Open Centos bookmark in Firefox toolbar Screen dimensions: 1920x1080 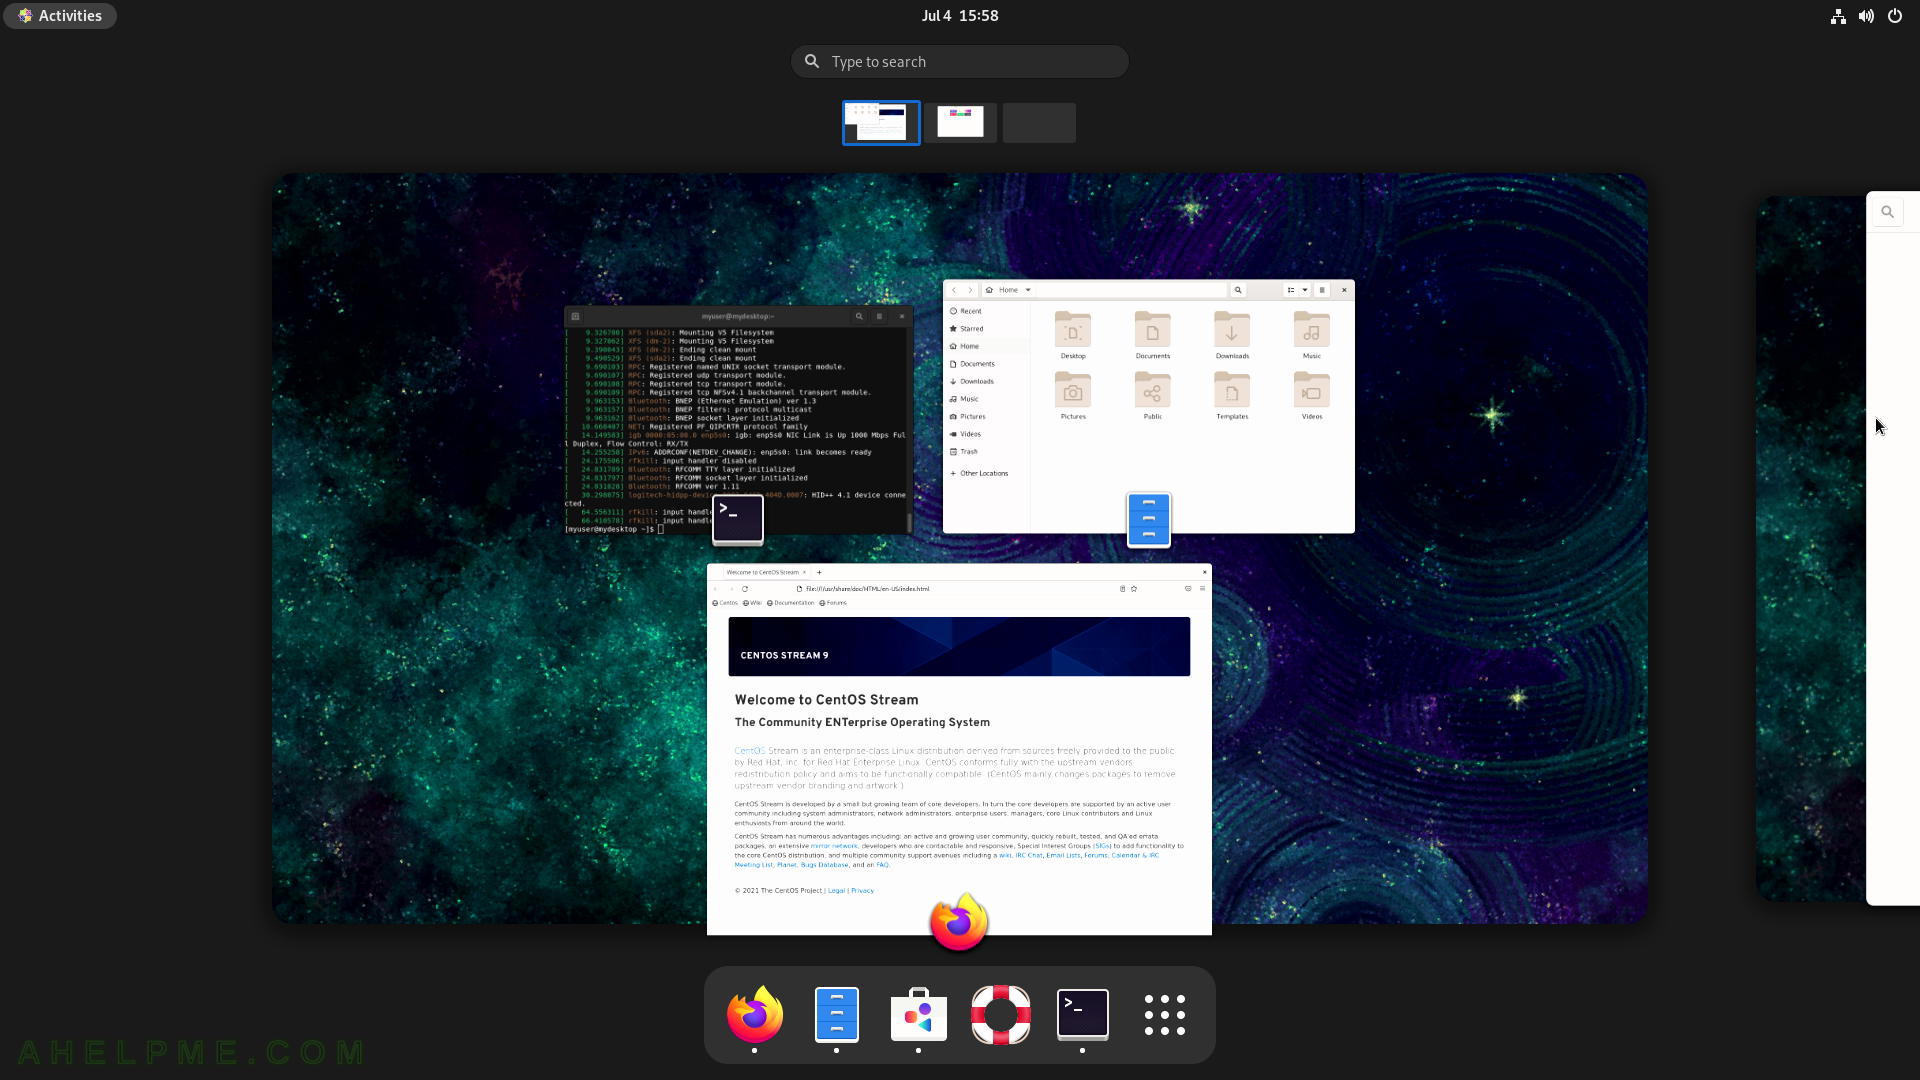coord(725,603)
